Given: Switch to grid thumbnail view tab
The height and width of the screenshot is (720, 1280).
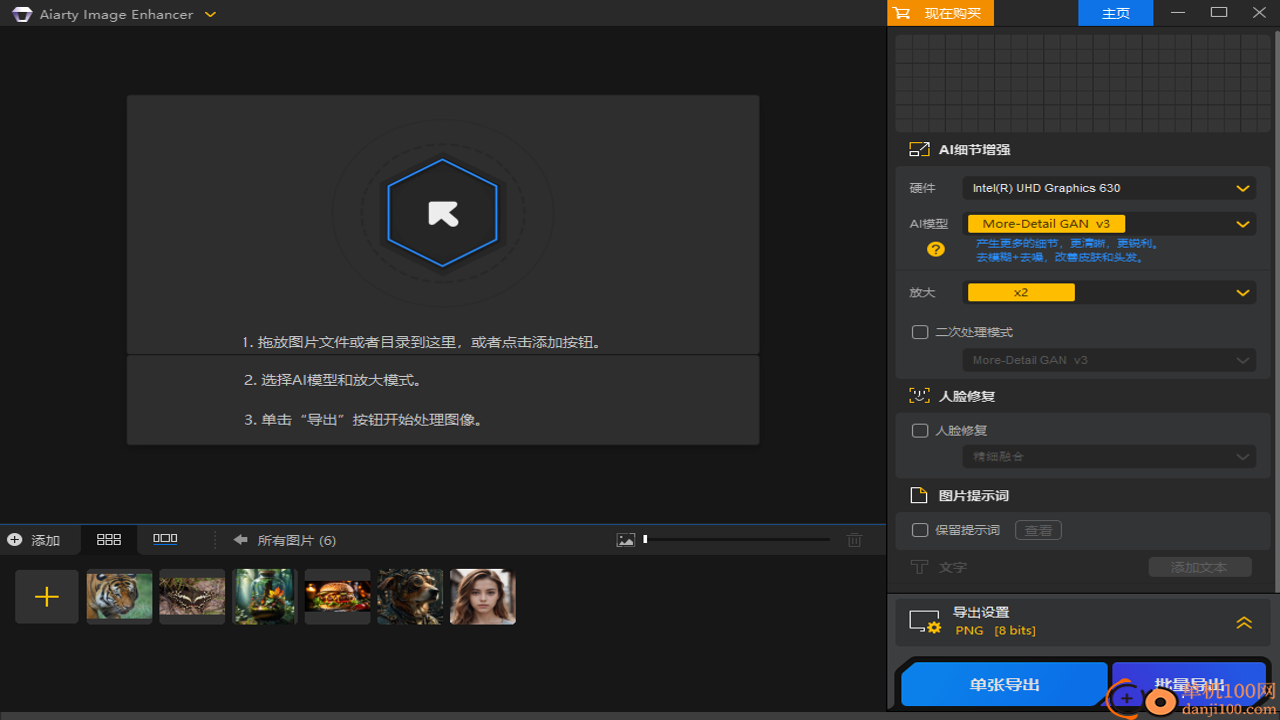Looking at the screenshot, I should [109, 539].
